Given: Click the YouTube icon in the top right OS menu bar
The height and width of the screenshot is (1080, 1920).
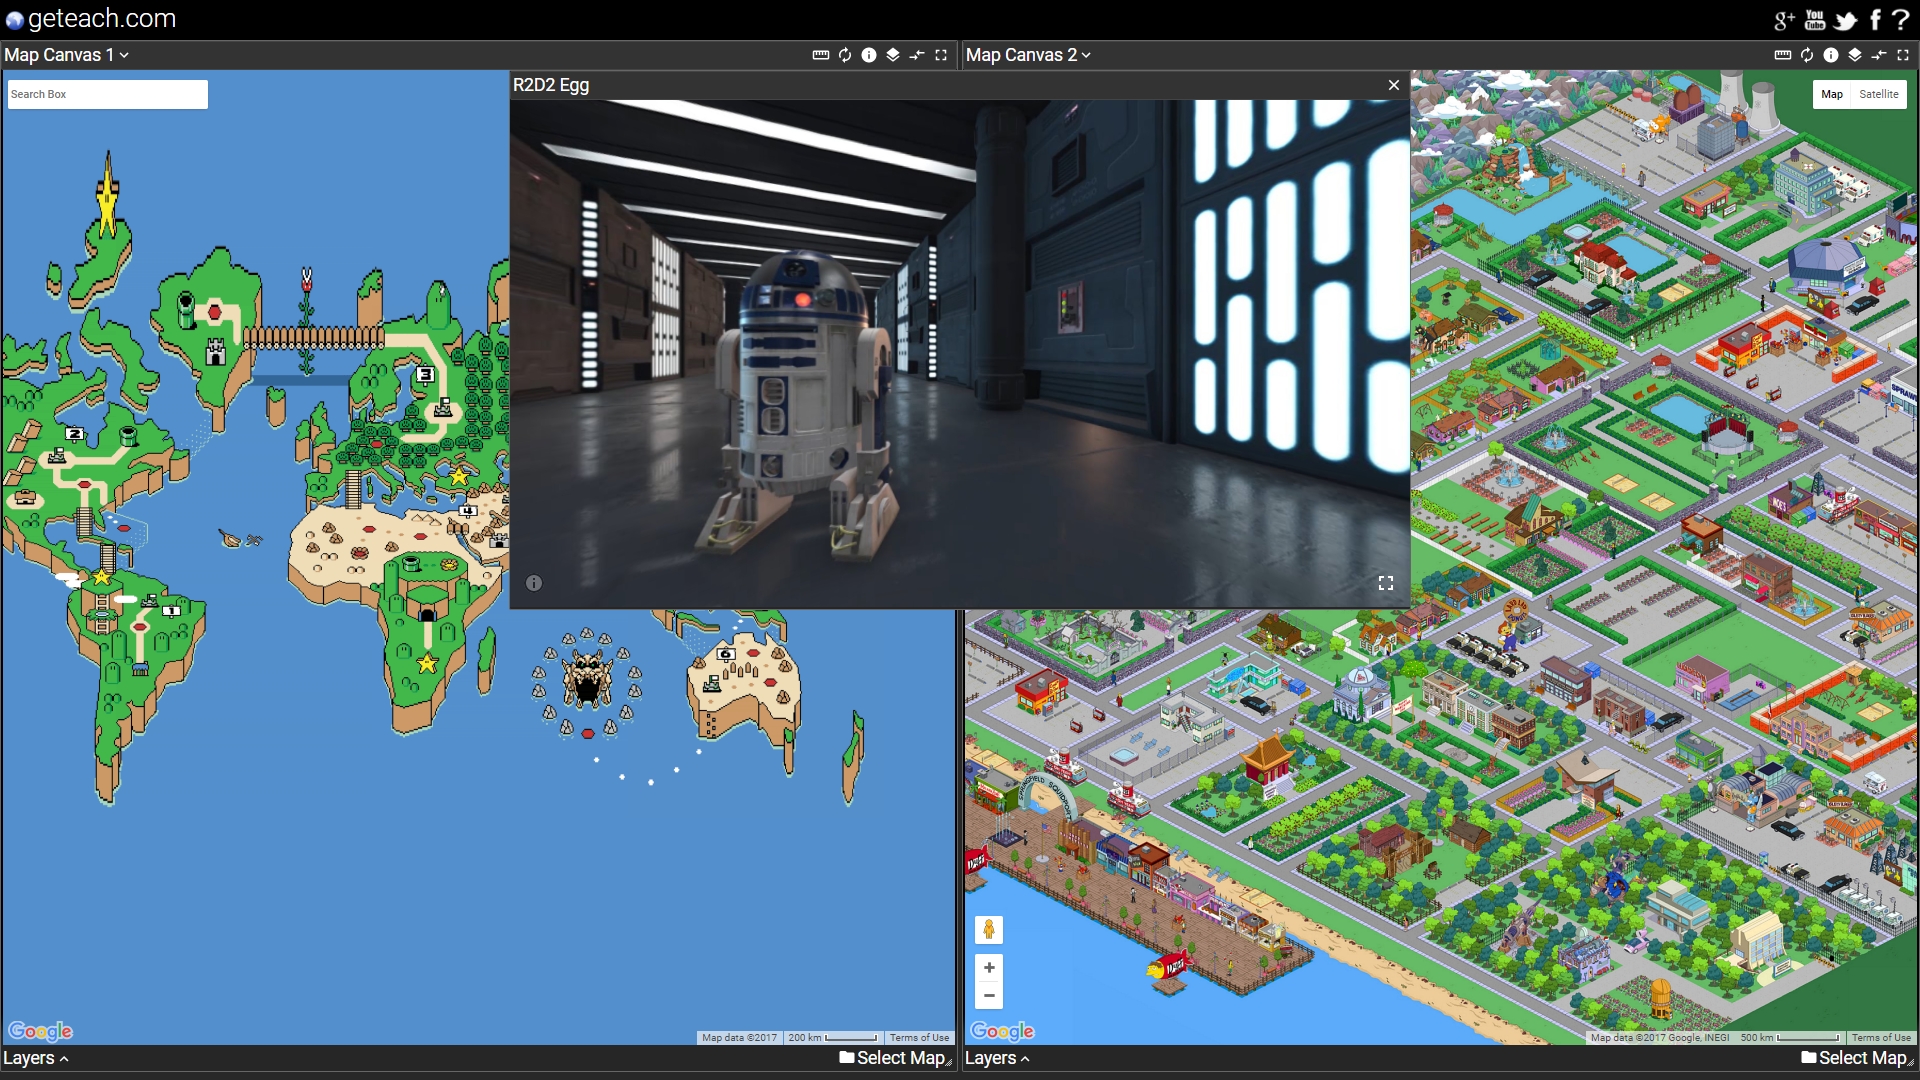Looking at the screenshot, I should (x=1815, y=18).
